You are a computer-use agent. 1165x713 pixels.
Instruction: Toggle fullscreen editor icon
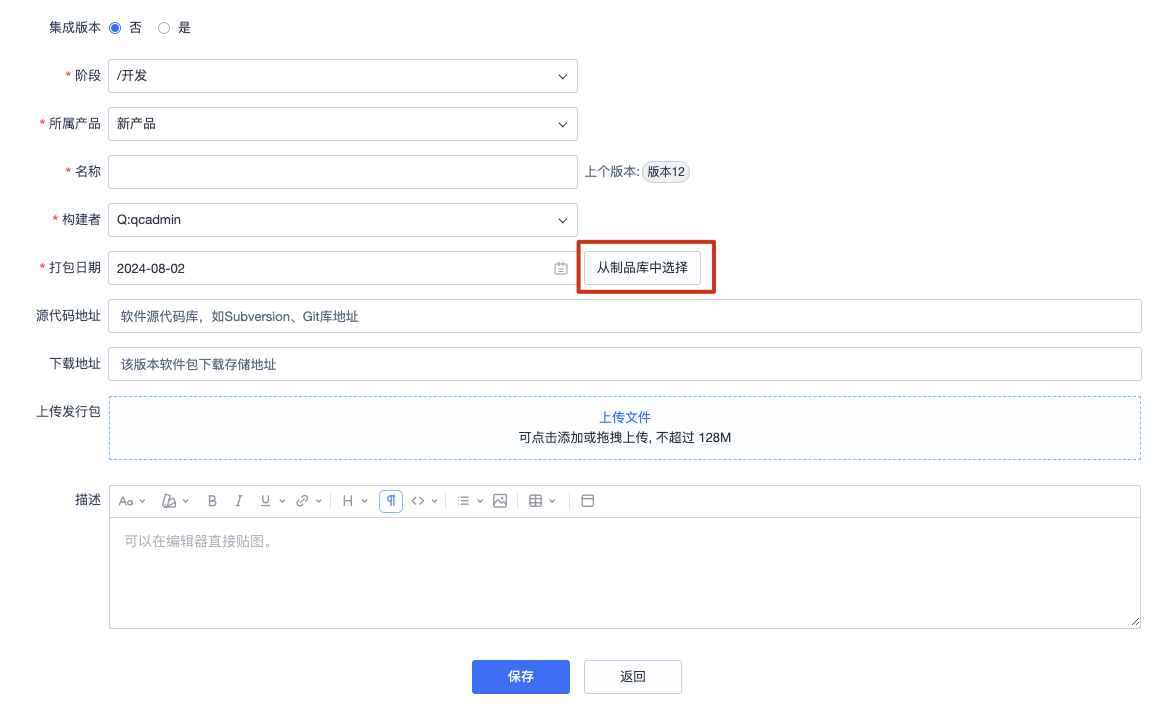(588, 501)
